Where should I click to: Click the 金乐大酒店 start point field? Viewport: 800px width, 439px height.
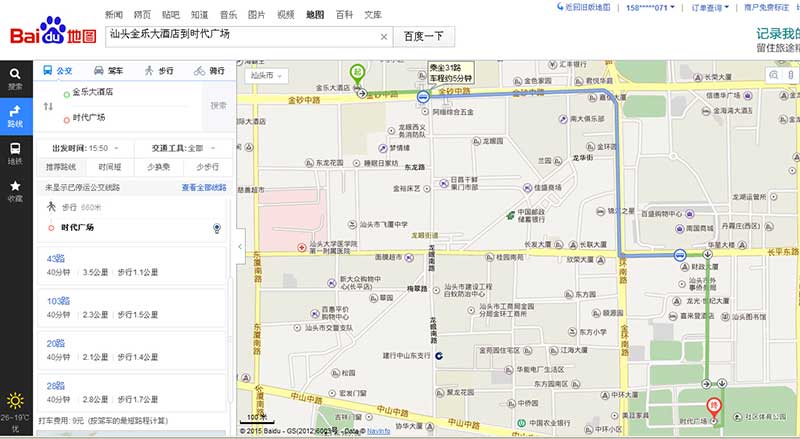click(x=130, y=92)
